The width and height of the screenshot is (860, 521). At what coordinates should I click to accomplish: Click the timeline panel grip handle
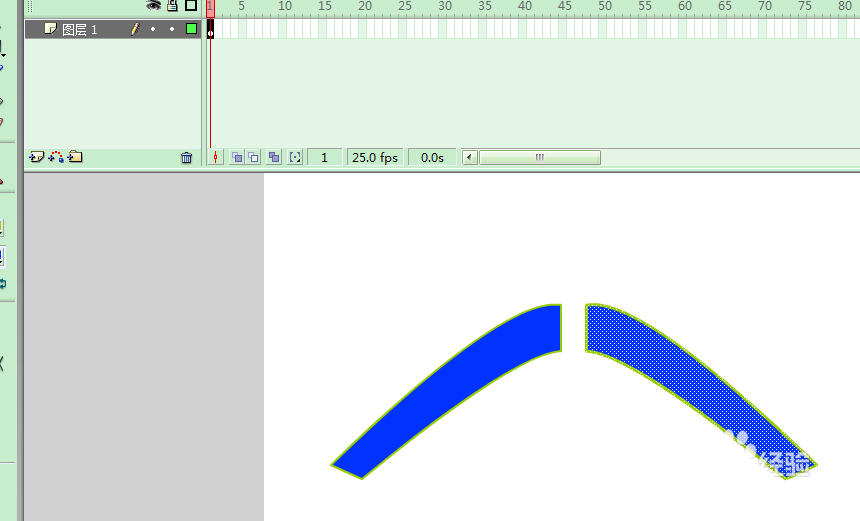[x=30, y=7]
